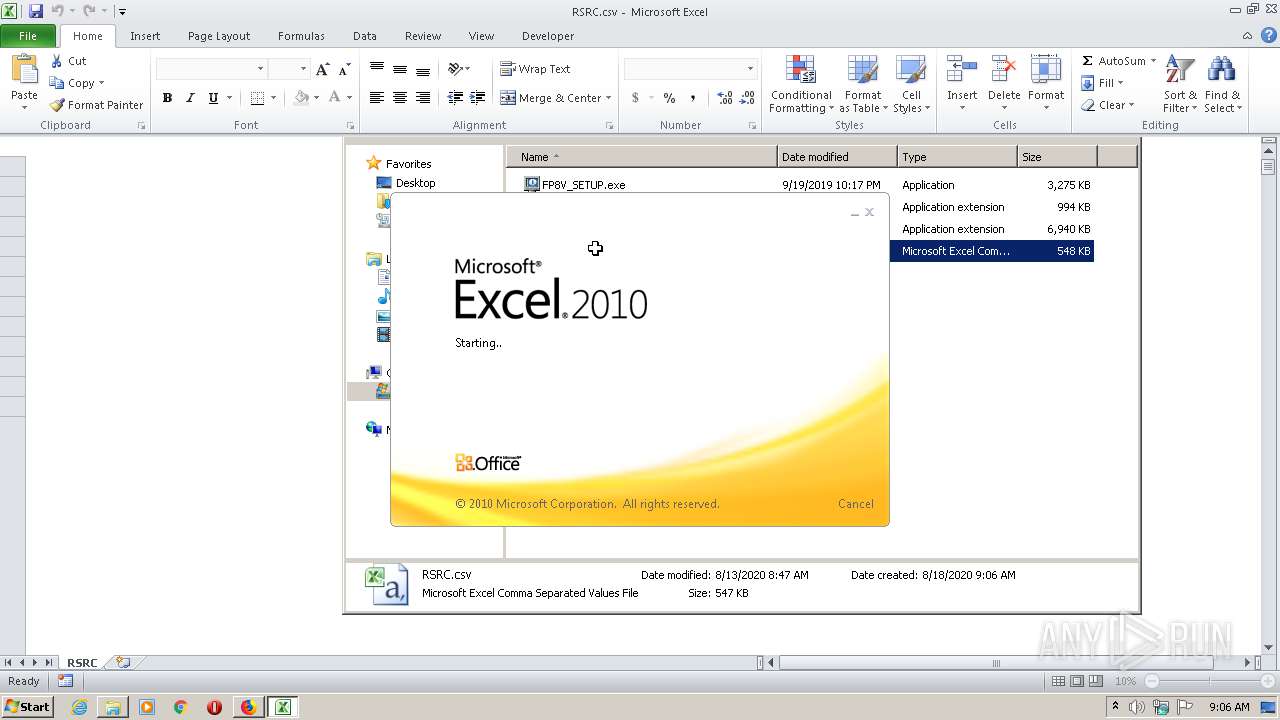Switch to Review tab
The width and height of the screenshot is (1280, 720).
coord(423,36)
